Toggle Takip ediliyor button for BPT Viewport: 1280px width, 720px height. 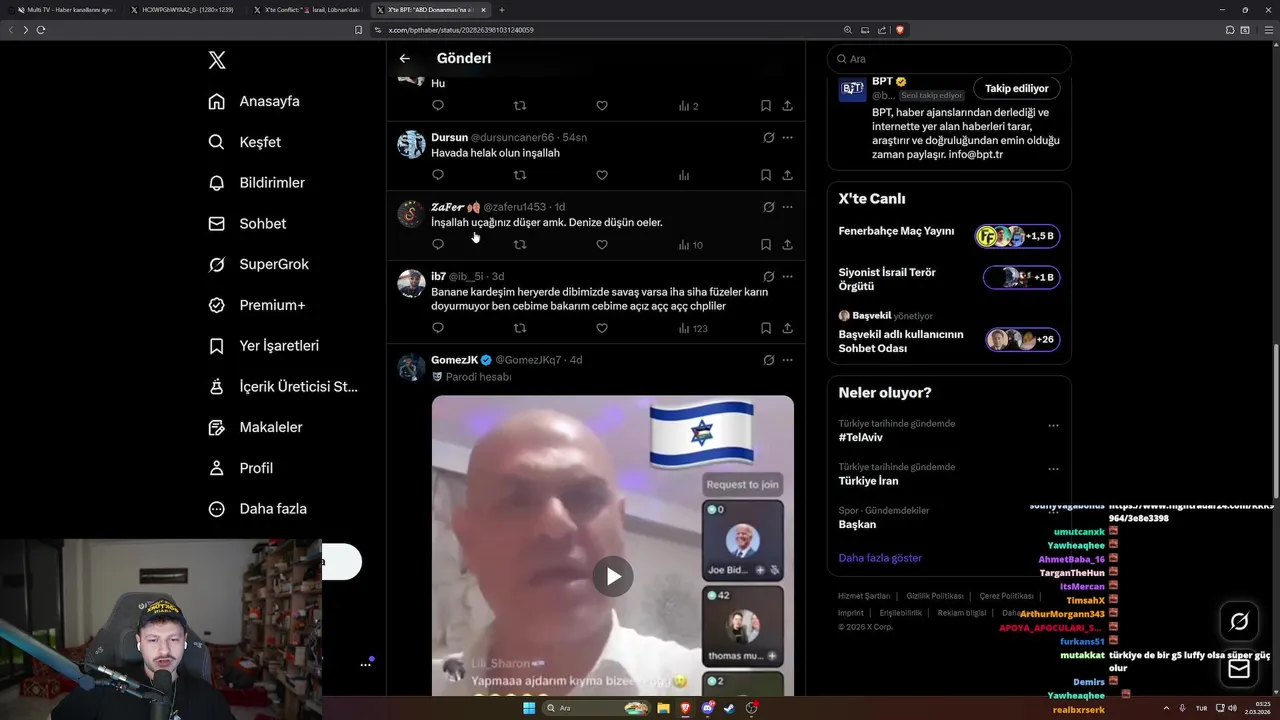[1016, 89]
